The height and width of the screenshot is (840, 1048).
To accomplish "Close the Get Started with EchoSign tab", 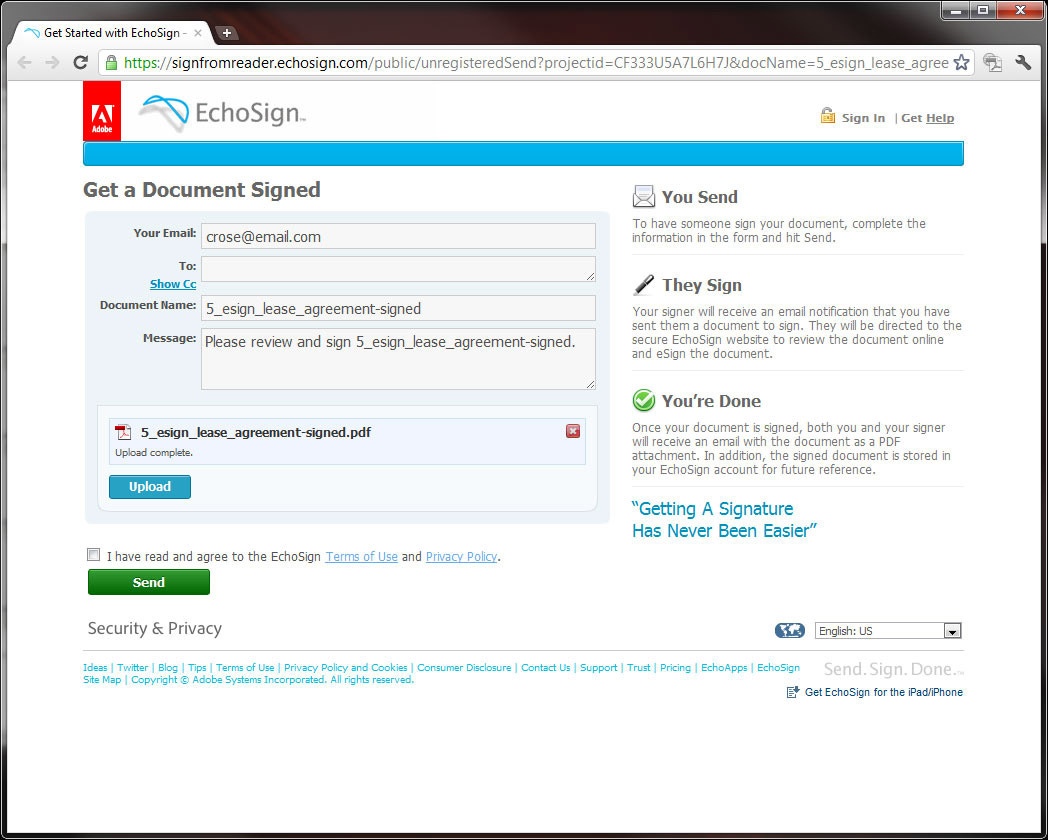I will pyautogui.click(x=198, y=33).
